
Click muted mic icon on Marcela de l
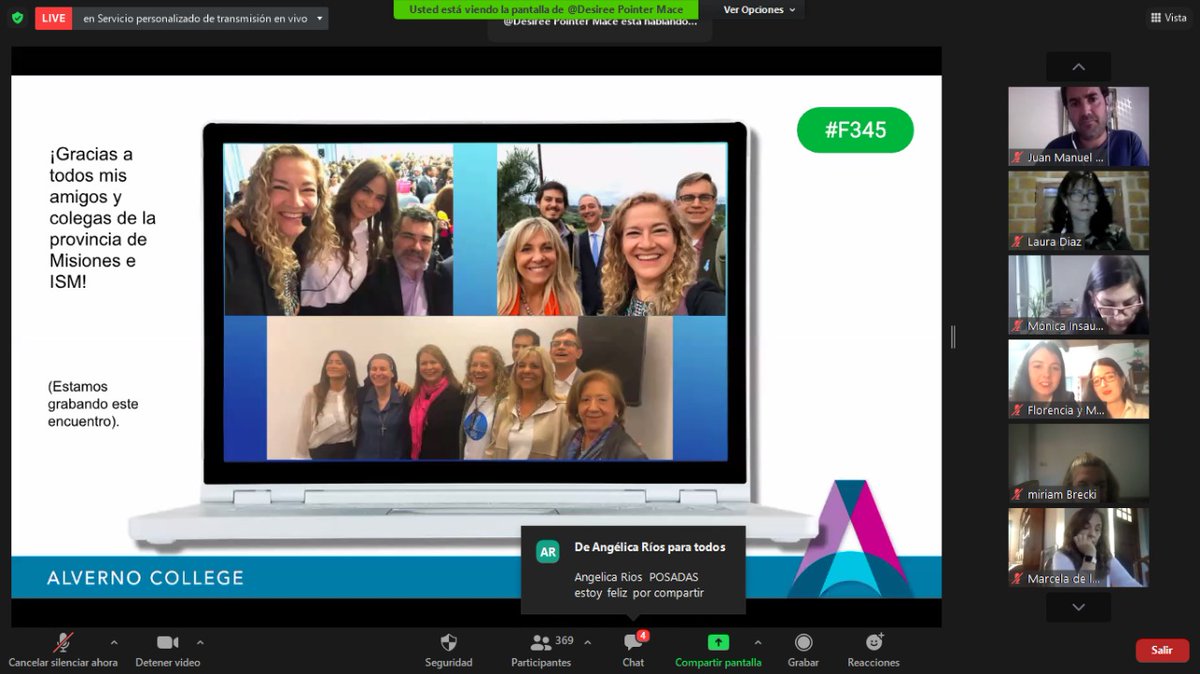pyautogui.click(x=1018, y=579)
